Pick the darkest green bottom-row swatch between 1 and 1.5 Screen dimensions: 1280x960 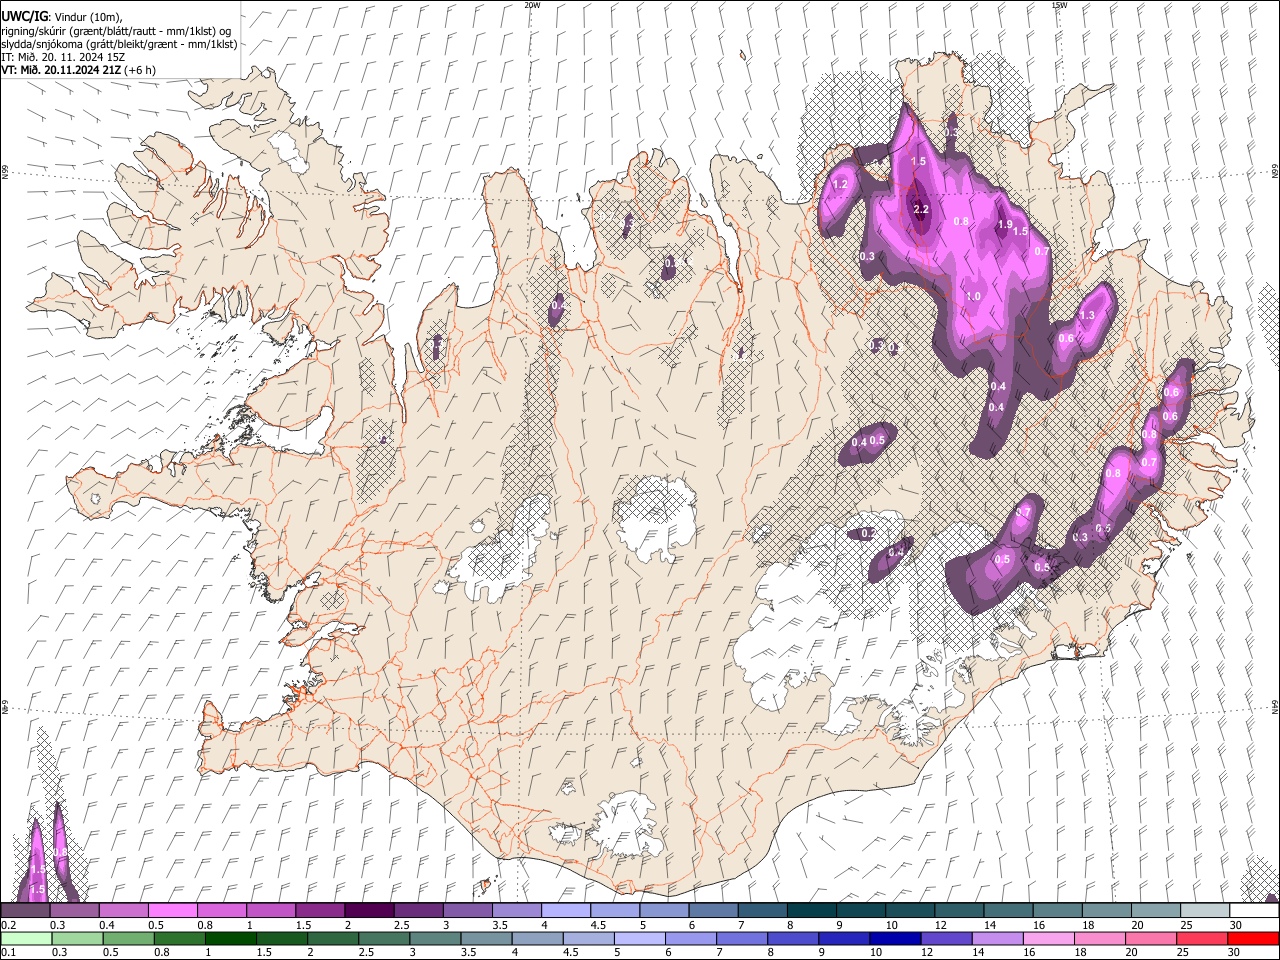click(x=230, y=938)
